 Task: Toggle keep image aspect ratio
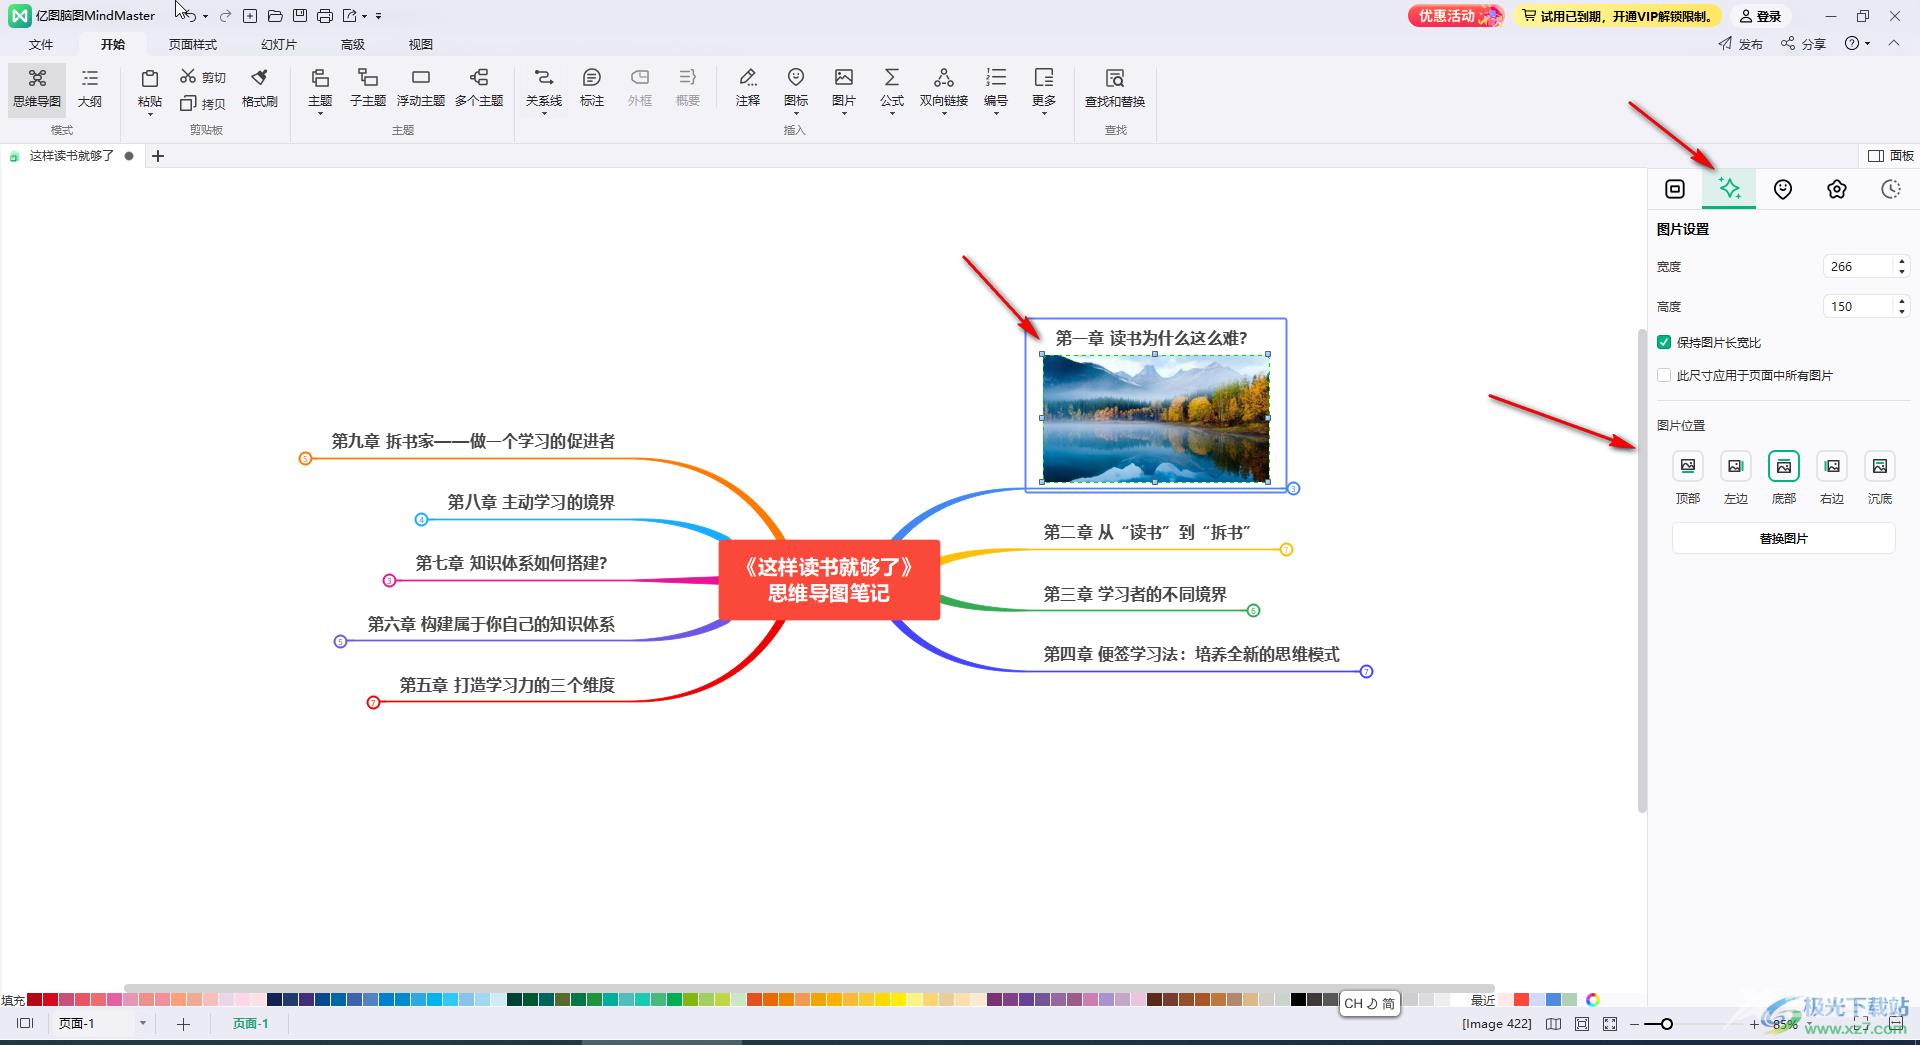[1664, 342]
